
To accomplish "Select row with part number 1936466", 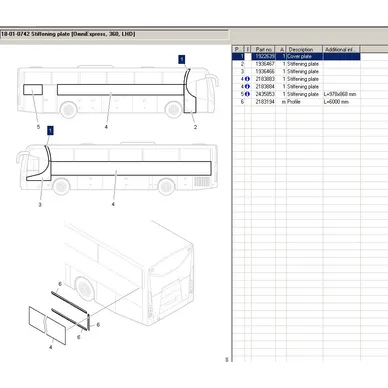I will pyautogui.click(x=296, y=71).
